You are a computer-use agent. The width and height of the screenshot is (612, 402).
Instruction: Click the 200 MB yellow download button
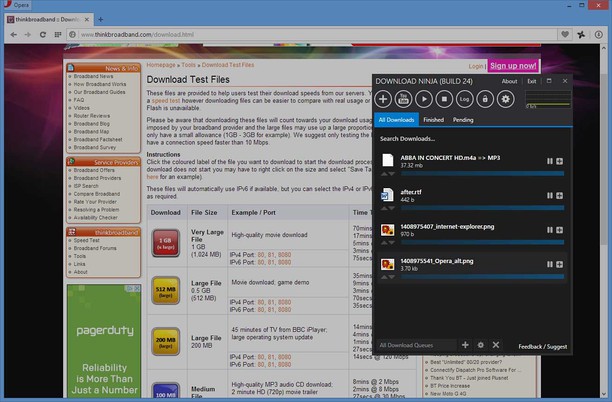click(165, 342)
